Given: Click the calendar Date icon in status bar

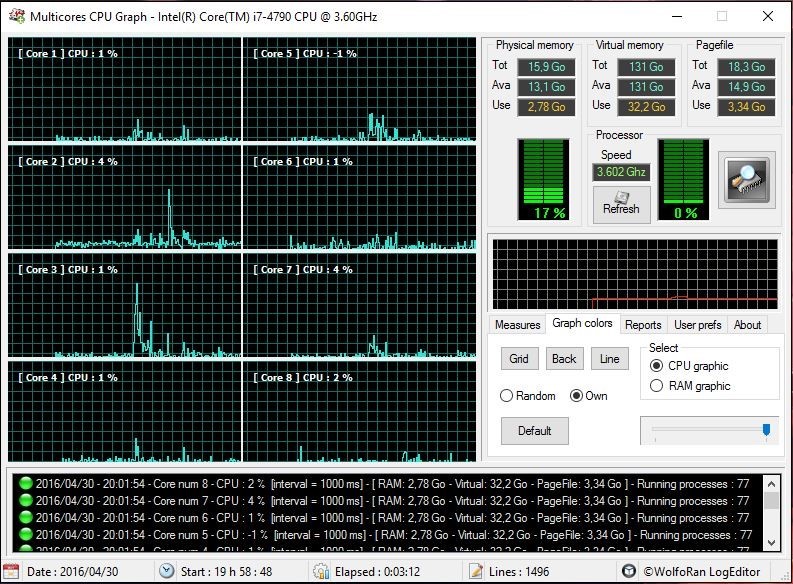Looking at the screenshot, I should [x=13, y=571].
